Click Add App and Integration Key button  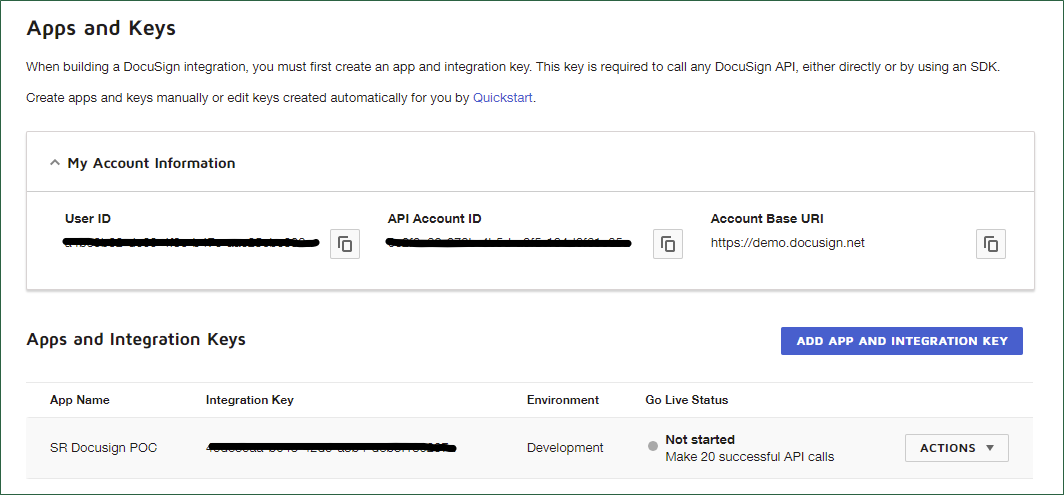coord(901,341)
